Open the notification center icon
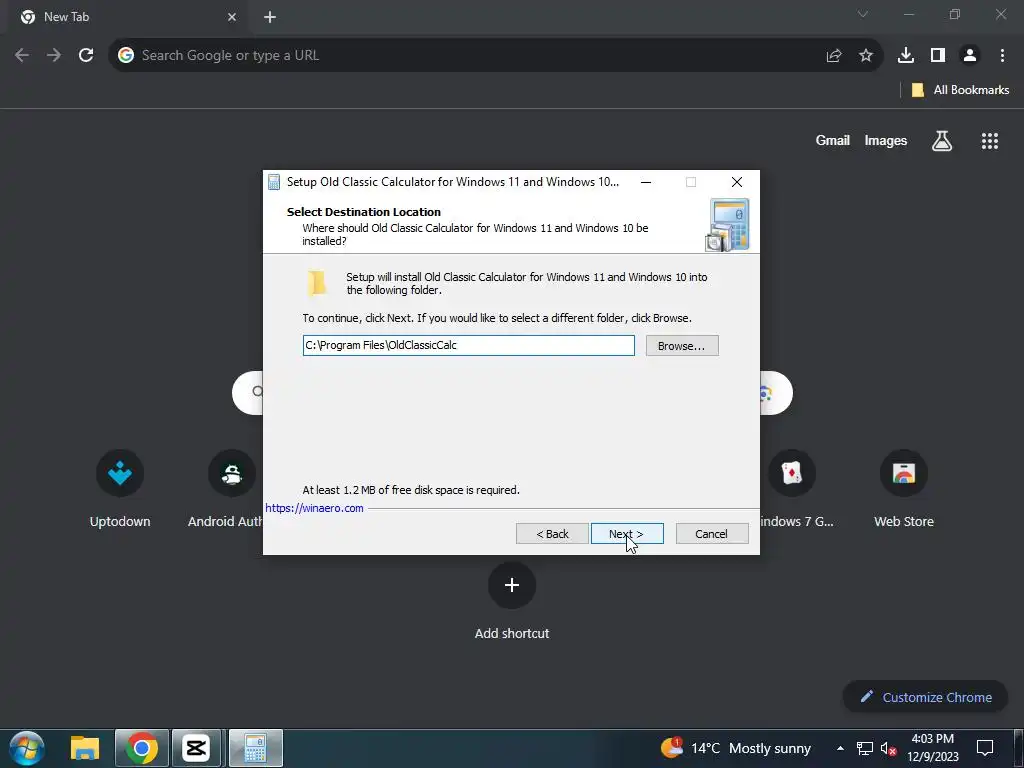Viewport: 1024px width, 768px height. (x=985, y=748)
